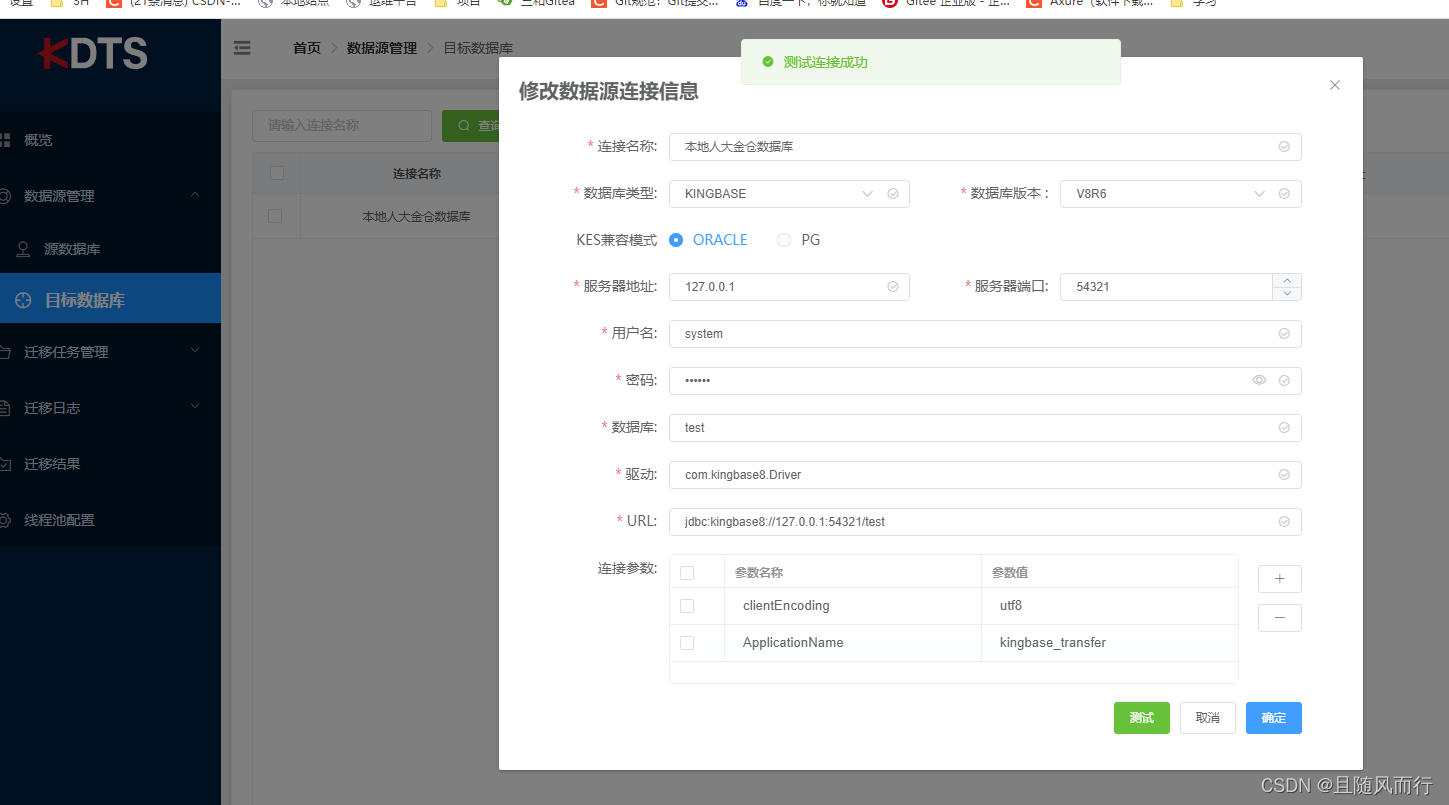Click the kingbase_transfer parameter value cell
The height and width of the screenshot is (805, 1449).
[x=1109, y=643]
